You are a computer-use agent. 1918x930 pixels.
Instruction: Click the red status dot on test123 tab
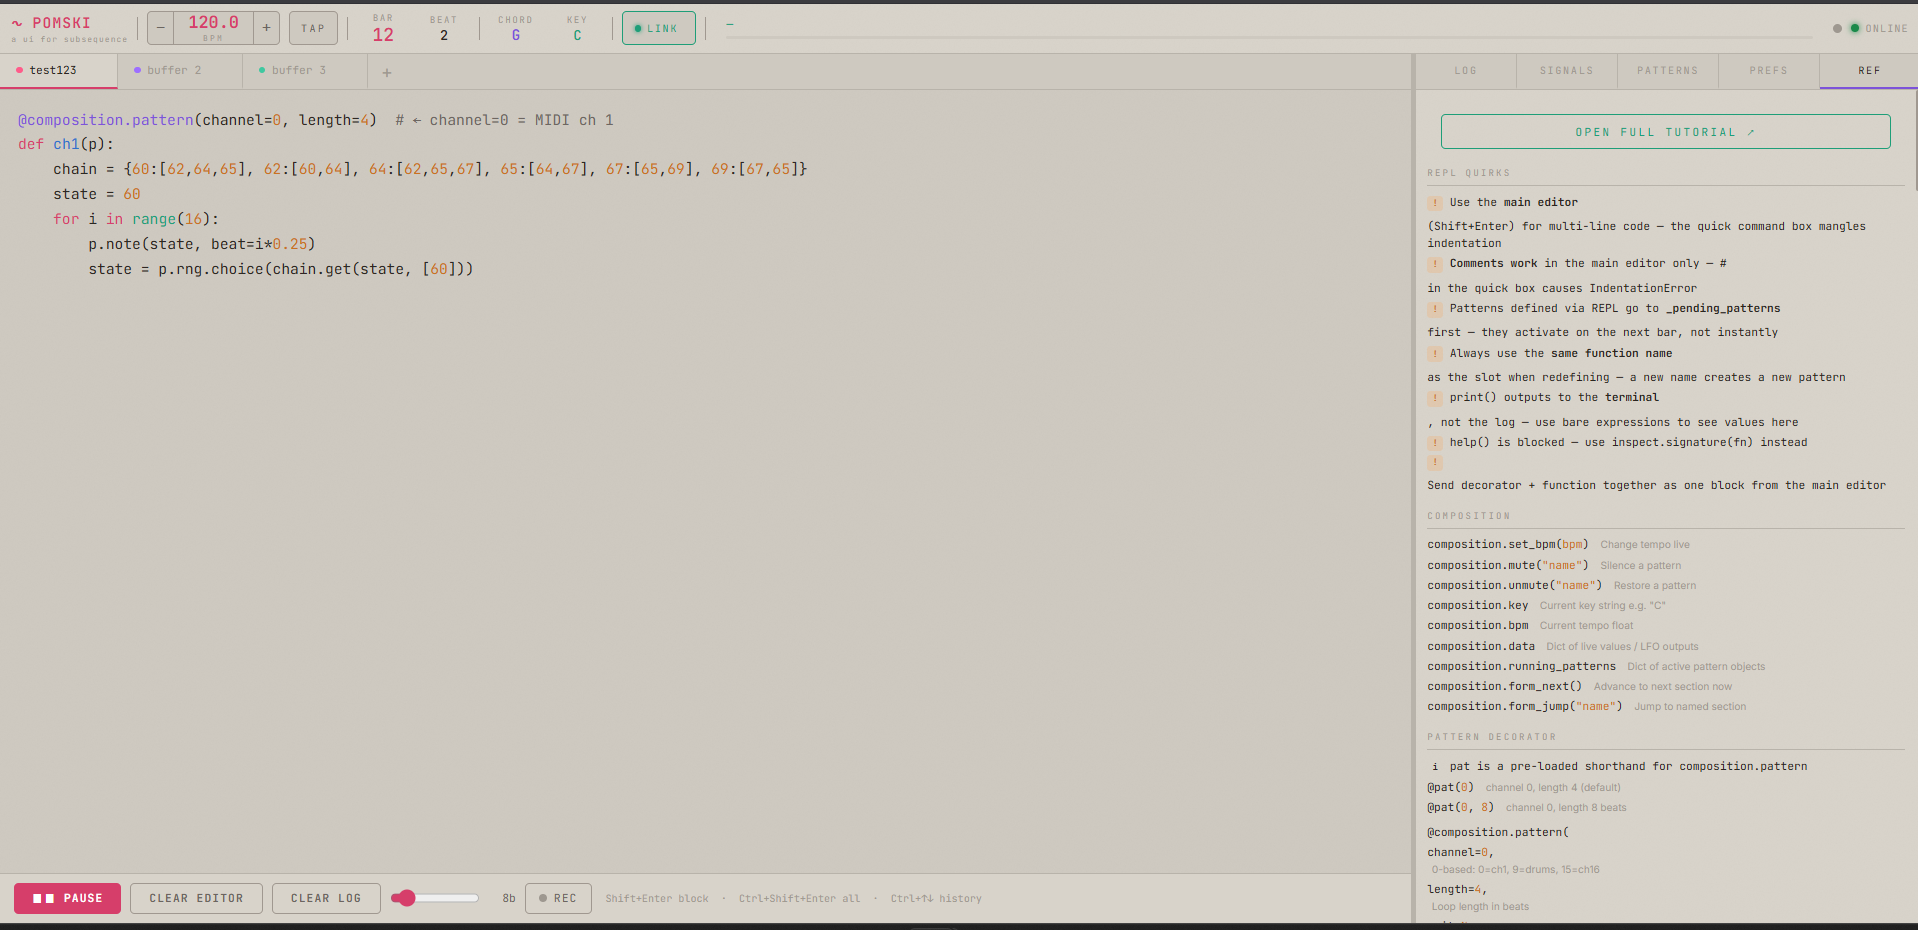pos(17,70)
